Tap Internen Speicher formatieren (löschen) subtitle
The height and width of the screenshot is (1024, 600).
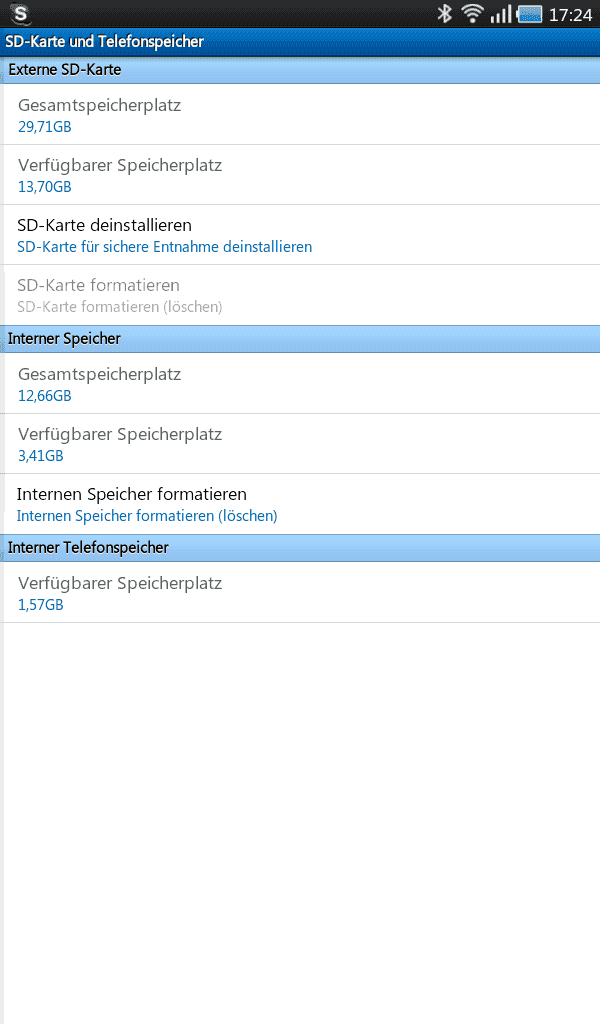[x=147, y=516]
